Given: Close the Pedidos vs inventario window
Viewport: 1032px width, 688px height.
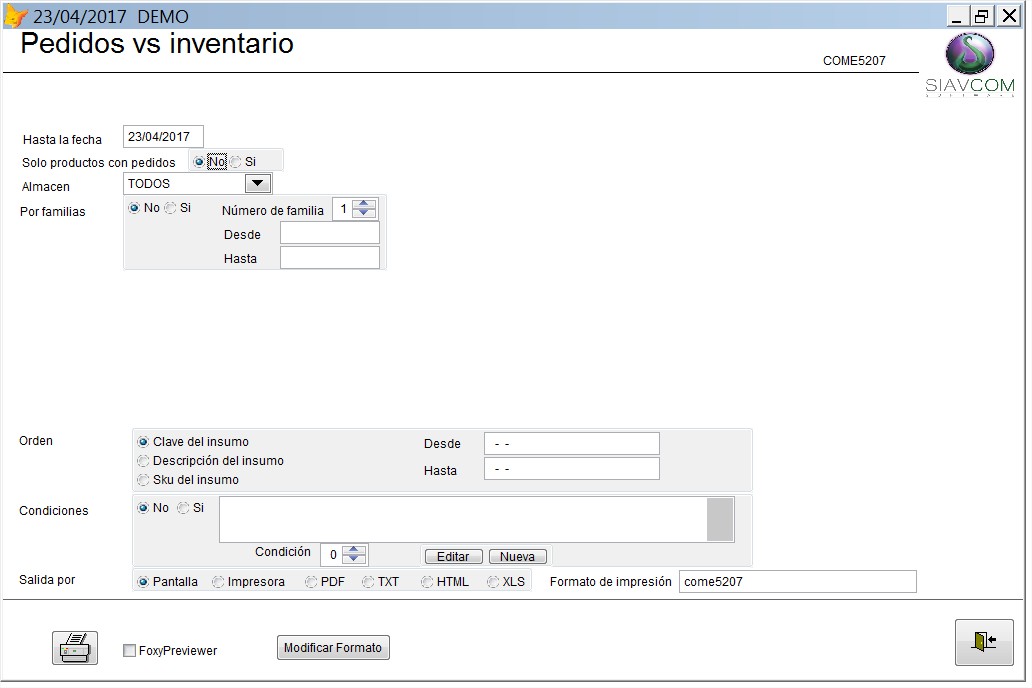Looking at the screenshot, I should point(1008,16).
